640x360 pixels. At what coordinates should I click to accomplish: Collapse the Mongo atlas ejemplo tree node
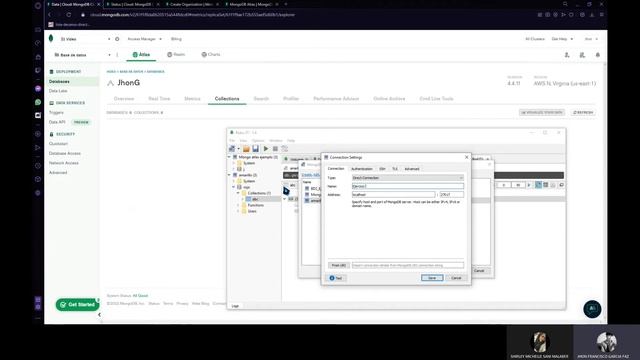click(x=229, y=157)
